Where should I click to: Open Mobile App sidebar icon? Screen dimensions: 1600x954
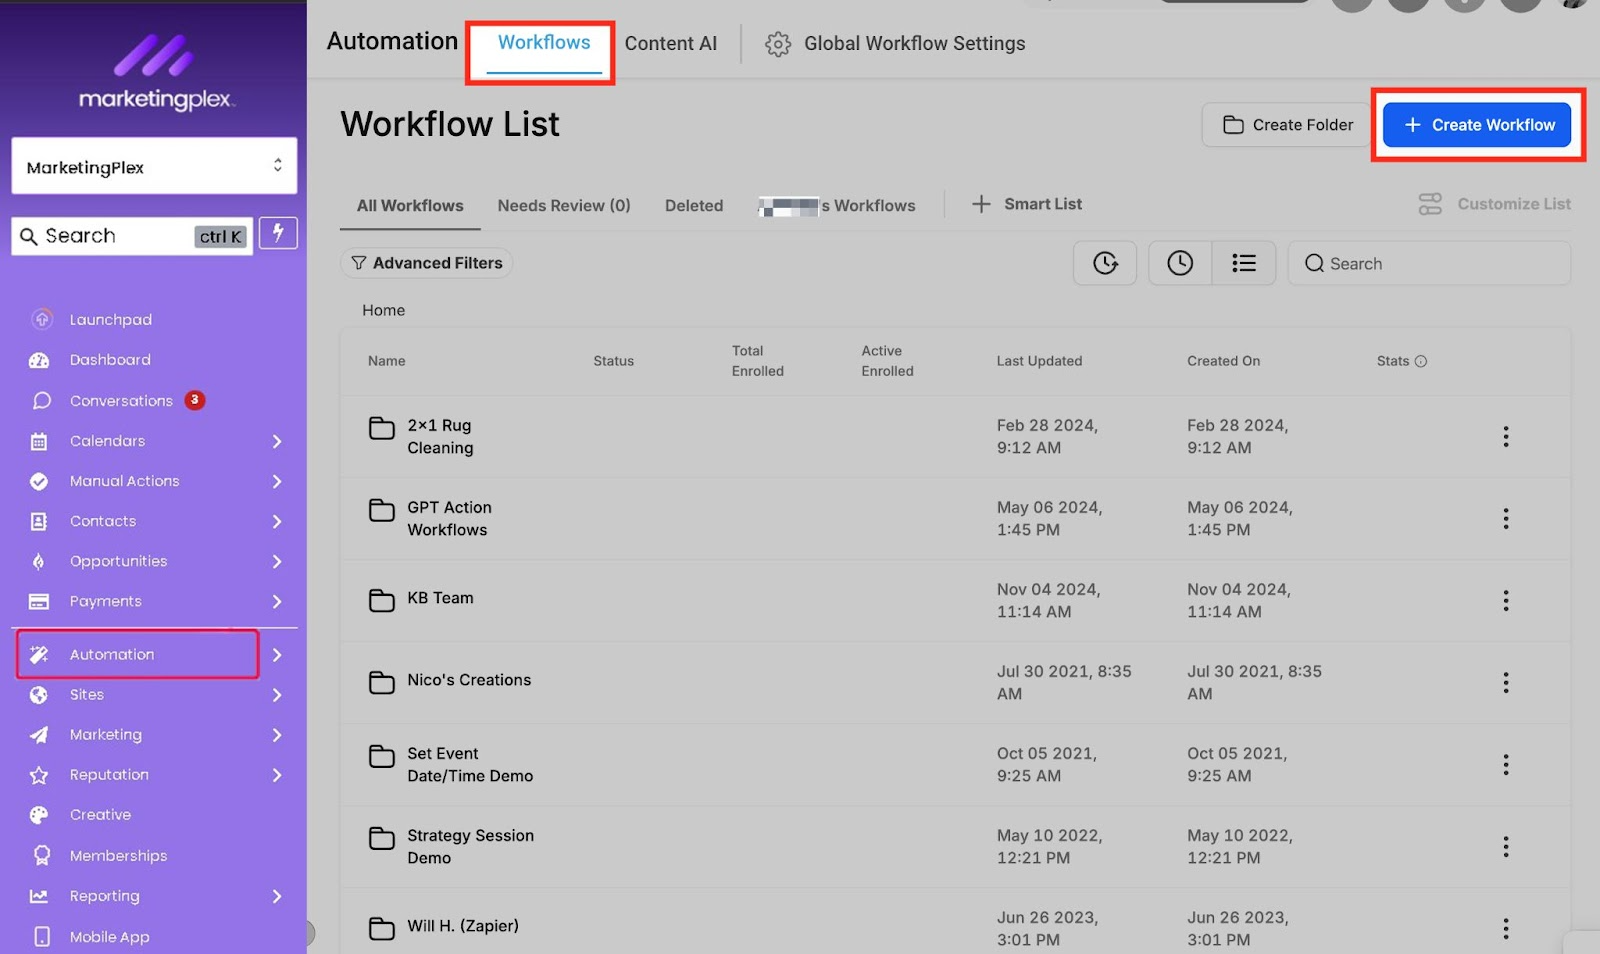coord(41,936)
